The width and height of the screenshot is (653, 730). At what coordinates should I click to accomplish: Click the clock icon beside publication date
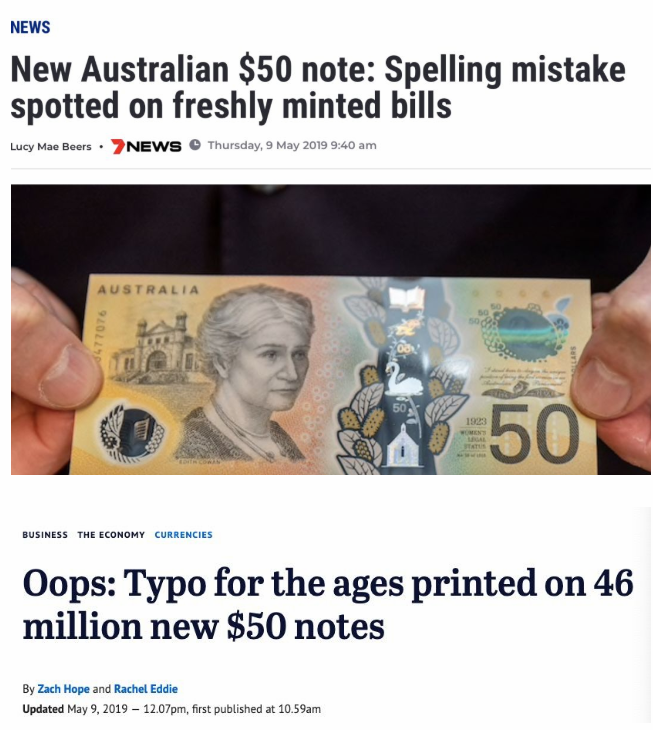(195, 145)
